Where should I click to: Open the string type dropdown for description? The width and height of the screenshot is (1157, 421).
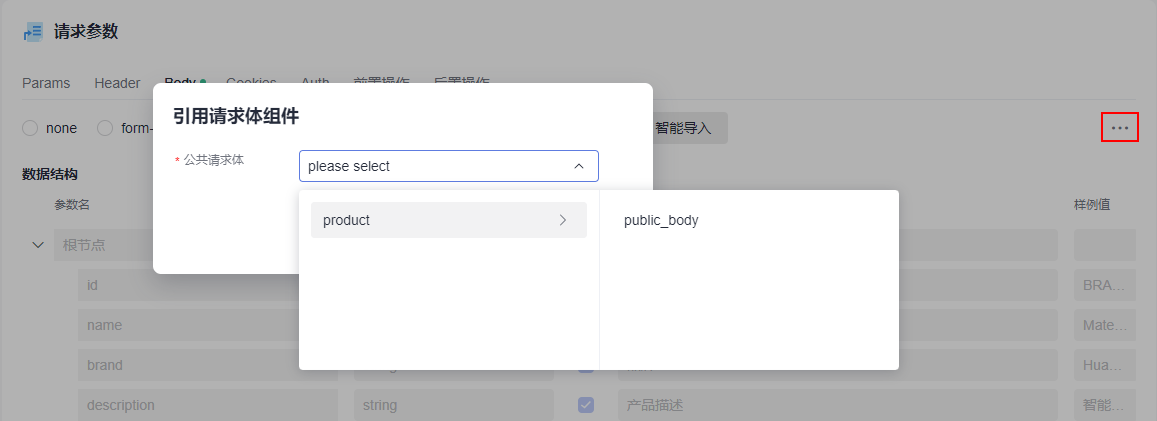[454, 405]
